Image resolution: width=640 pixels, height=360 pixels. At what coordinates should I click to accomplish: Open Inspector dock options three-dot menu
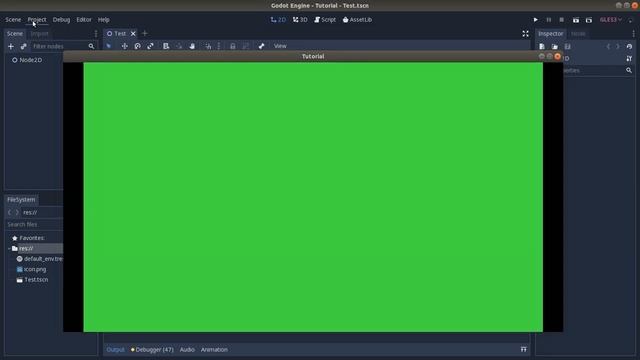(633, 33)
